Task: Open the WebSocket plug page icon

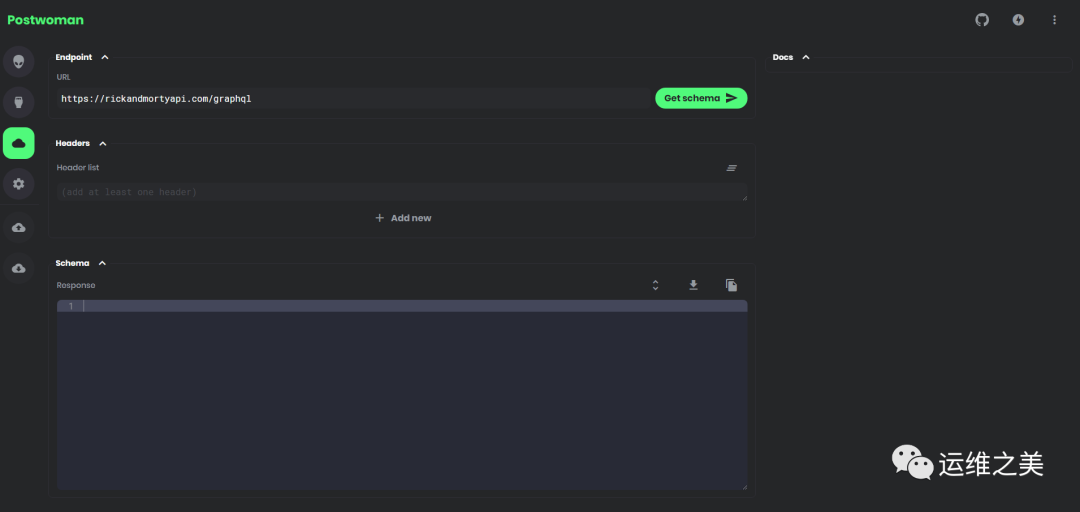Action: click(19, 103)
